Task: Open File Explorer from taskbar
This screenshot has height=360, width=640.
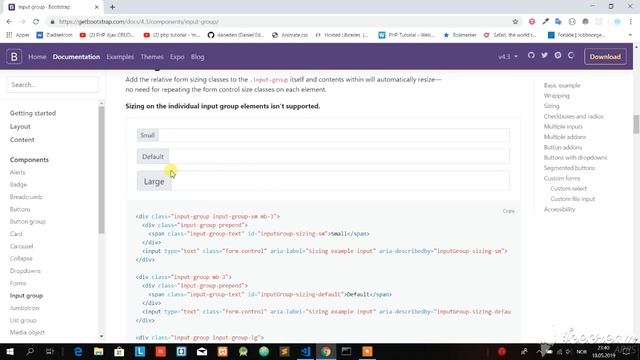Action: click(x=98, y=351)
